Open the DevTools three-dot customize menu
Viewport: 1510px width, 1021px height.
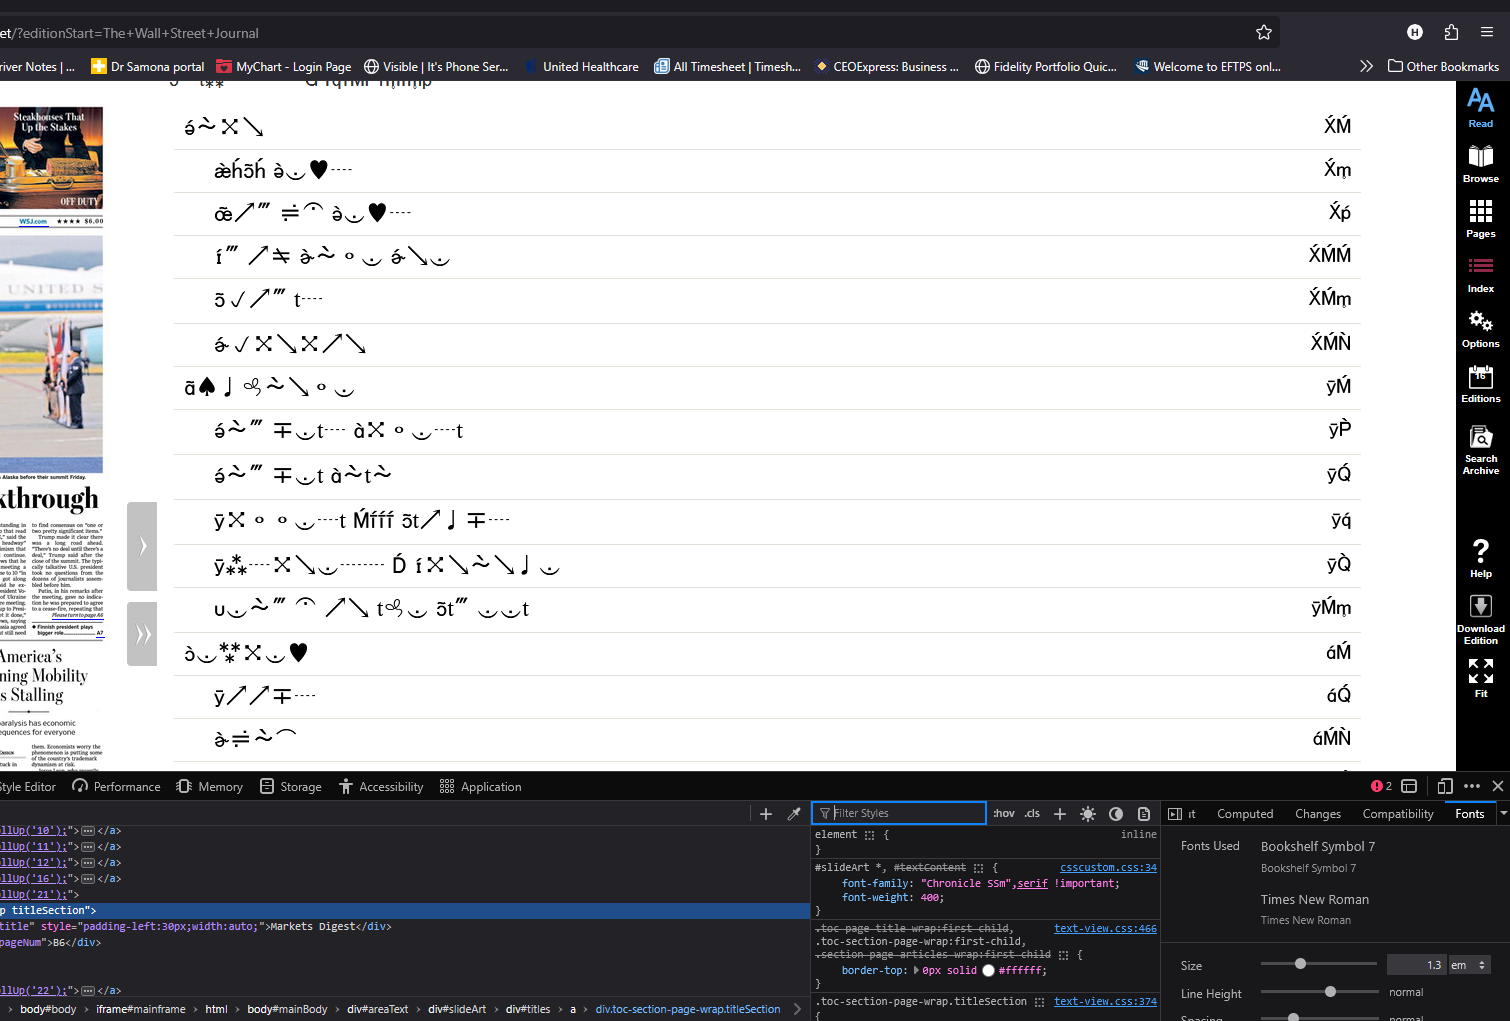coord(1472,786)
